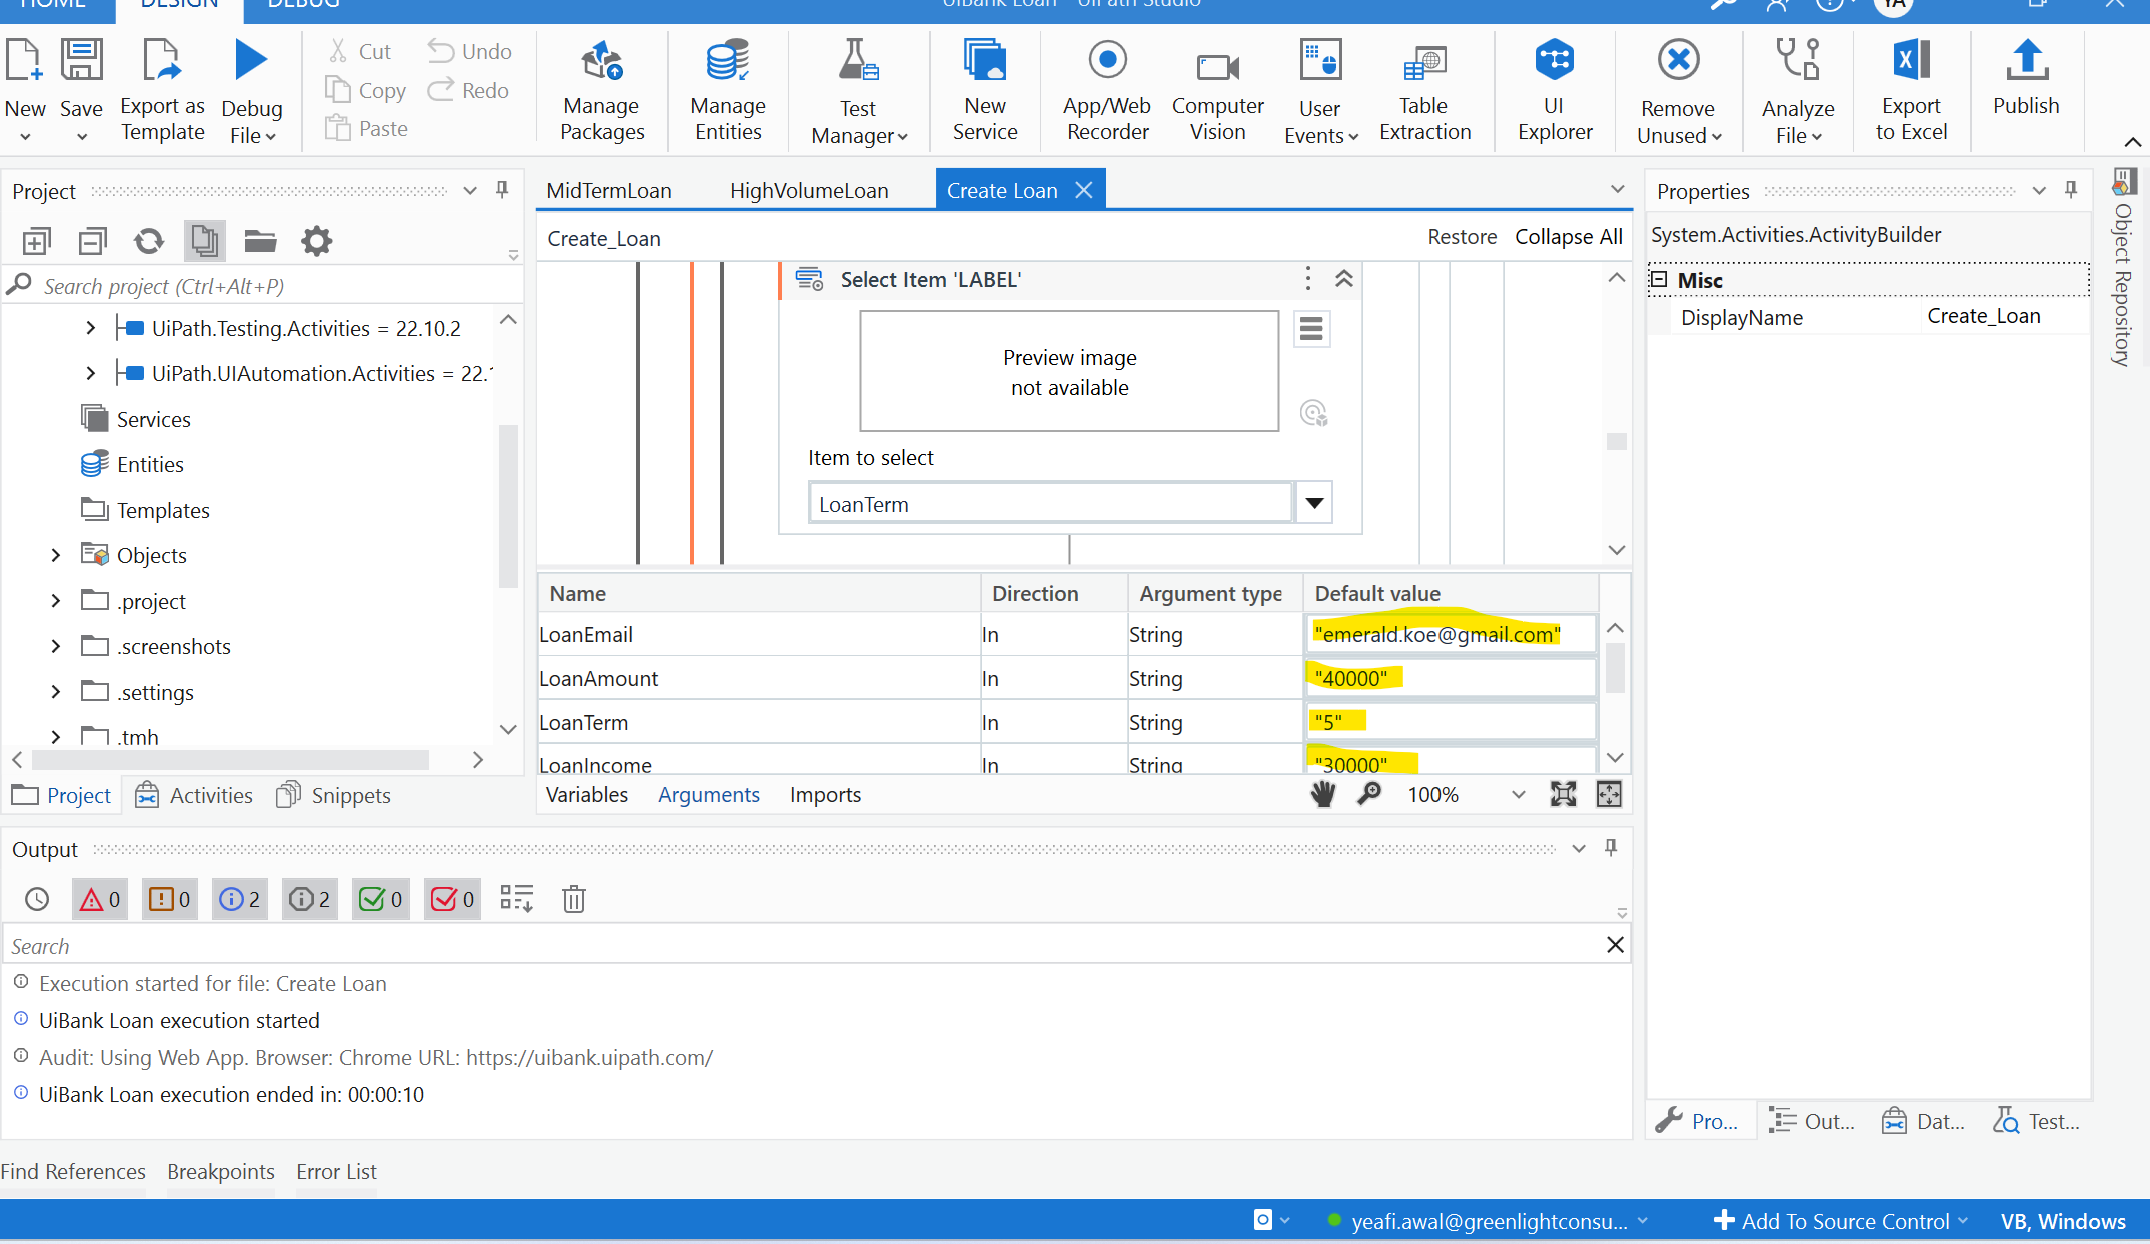Click fit to screen icon in designer

[1563, 795]
